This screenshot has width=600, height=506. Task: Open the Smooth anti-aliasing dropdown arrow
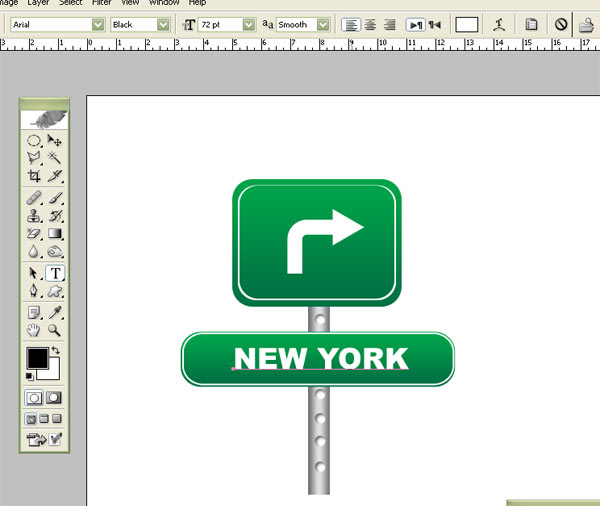(x=323, y=25)
